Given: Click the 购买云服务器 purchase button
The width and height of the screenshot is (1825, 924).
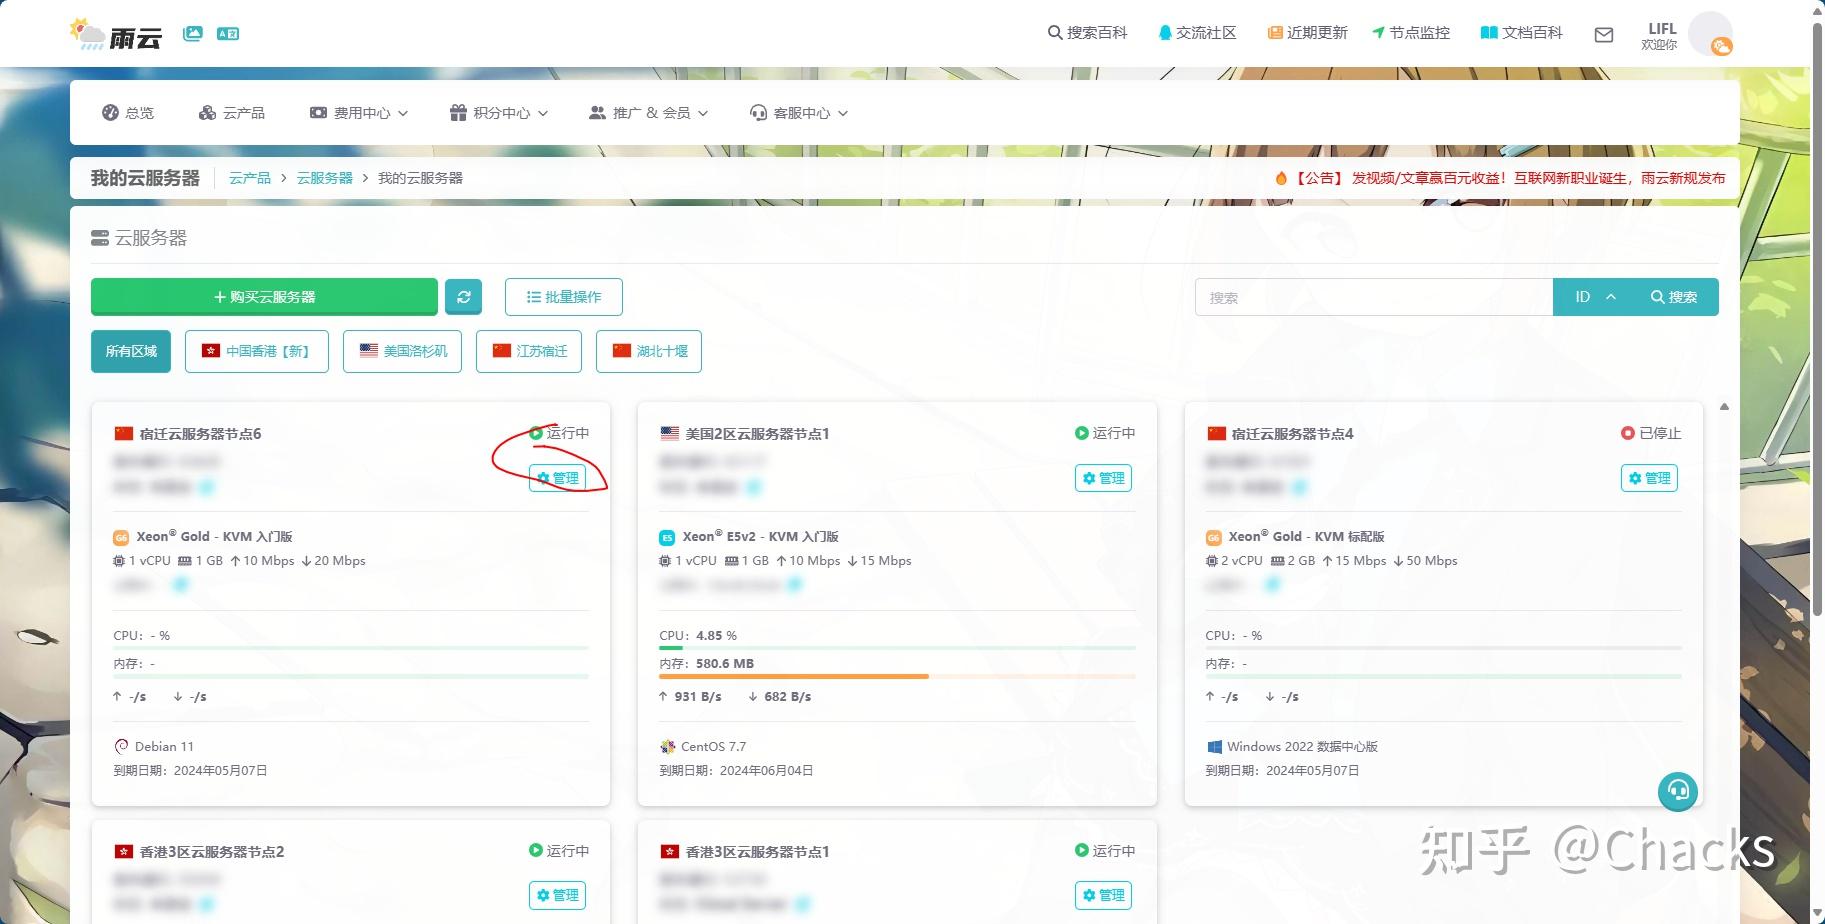Looking at the screenshot, I should (263, 296).
